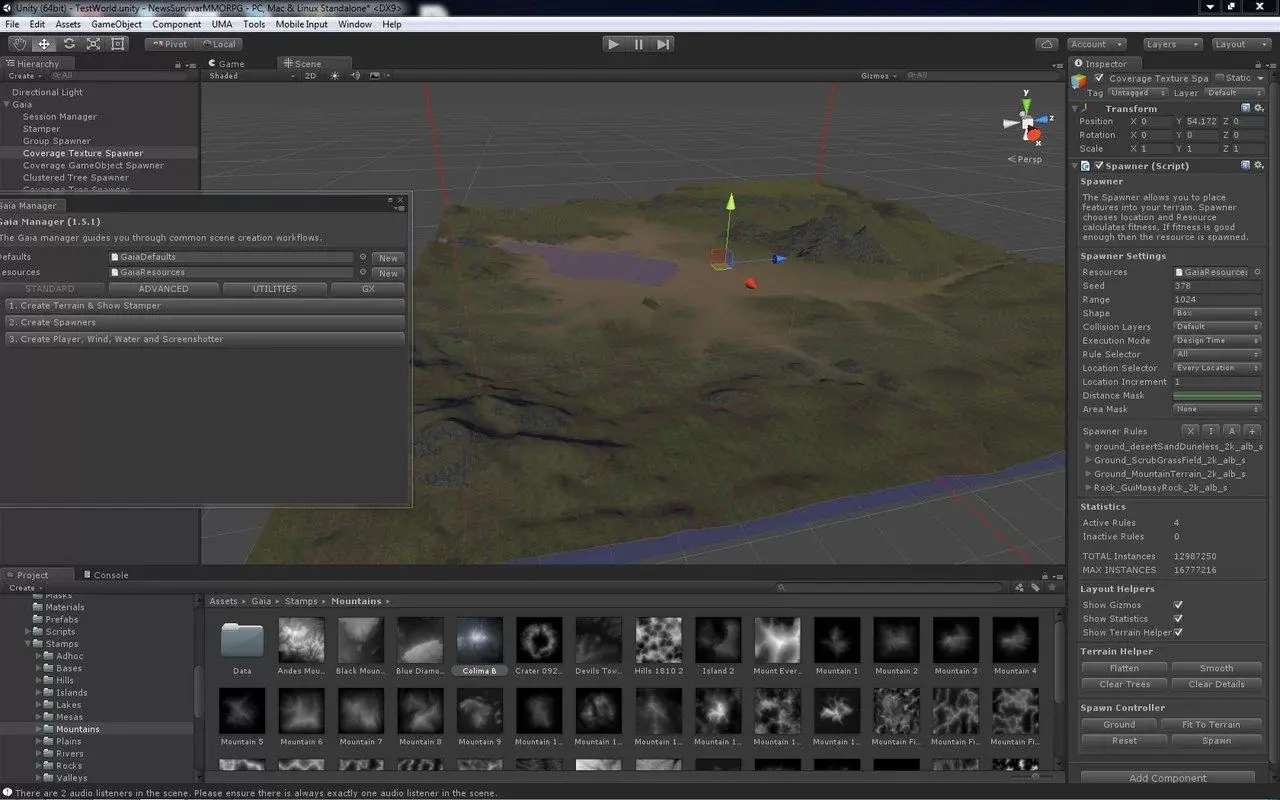Uncheck Show Statistics checkbox
This screenshot has height=800, width=1280.
pos(1178,619)
